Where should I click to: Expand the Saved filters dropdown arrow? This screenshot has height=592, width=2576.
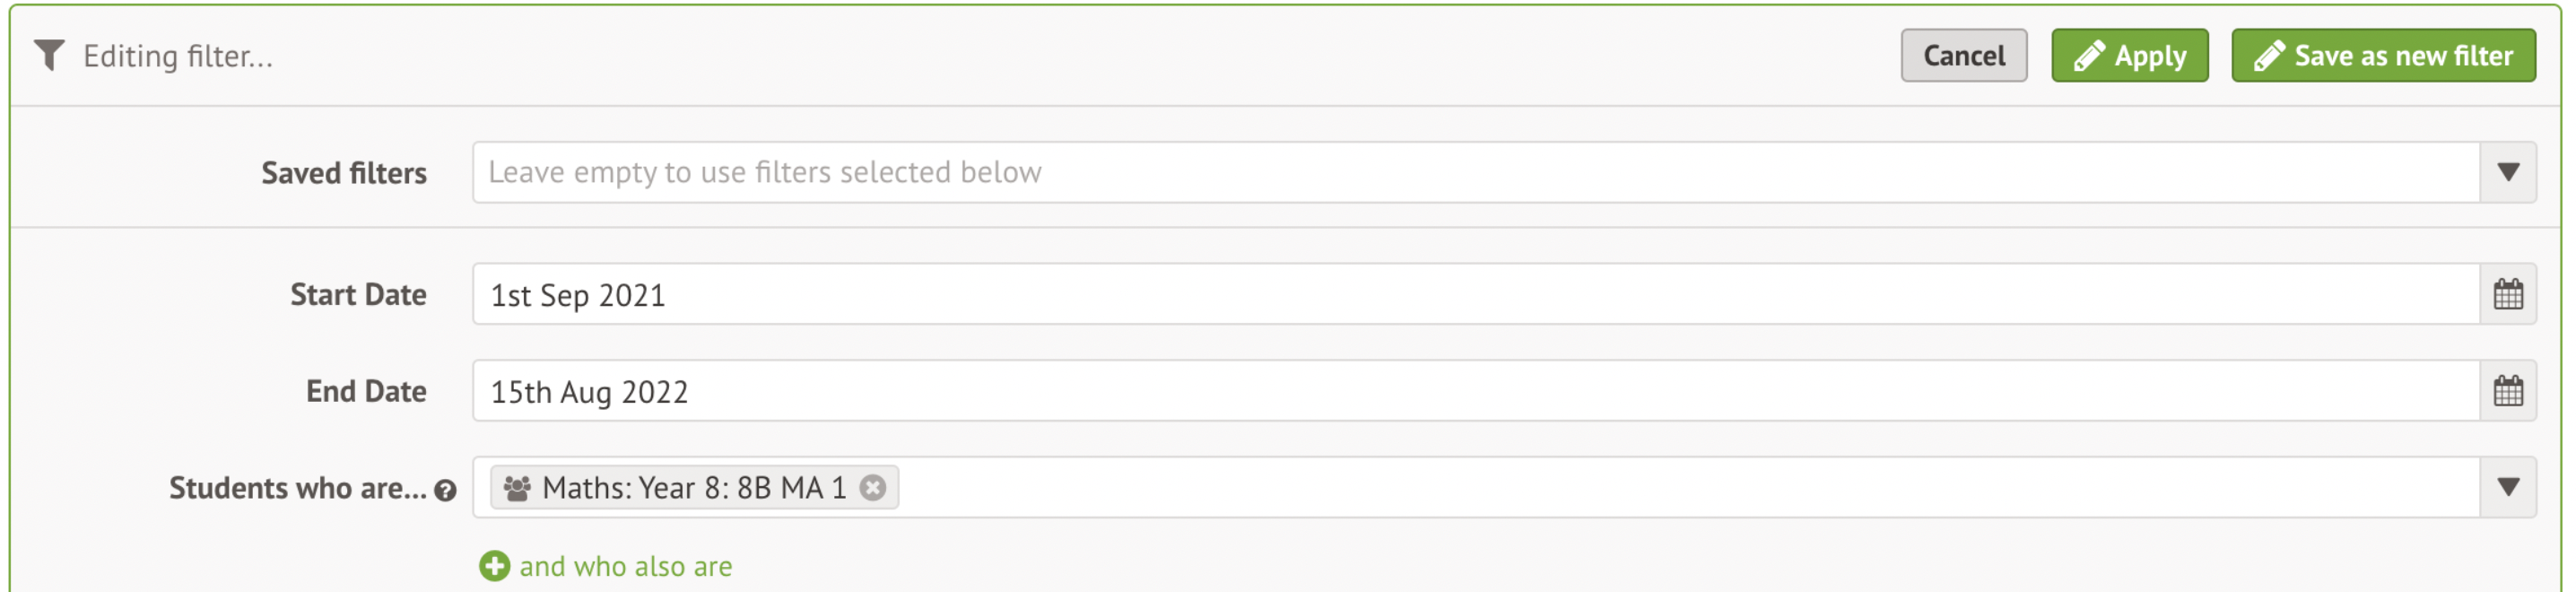(2507, 172)
